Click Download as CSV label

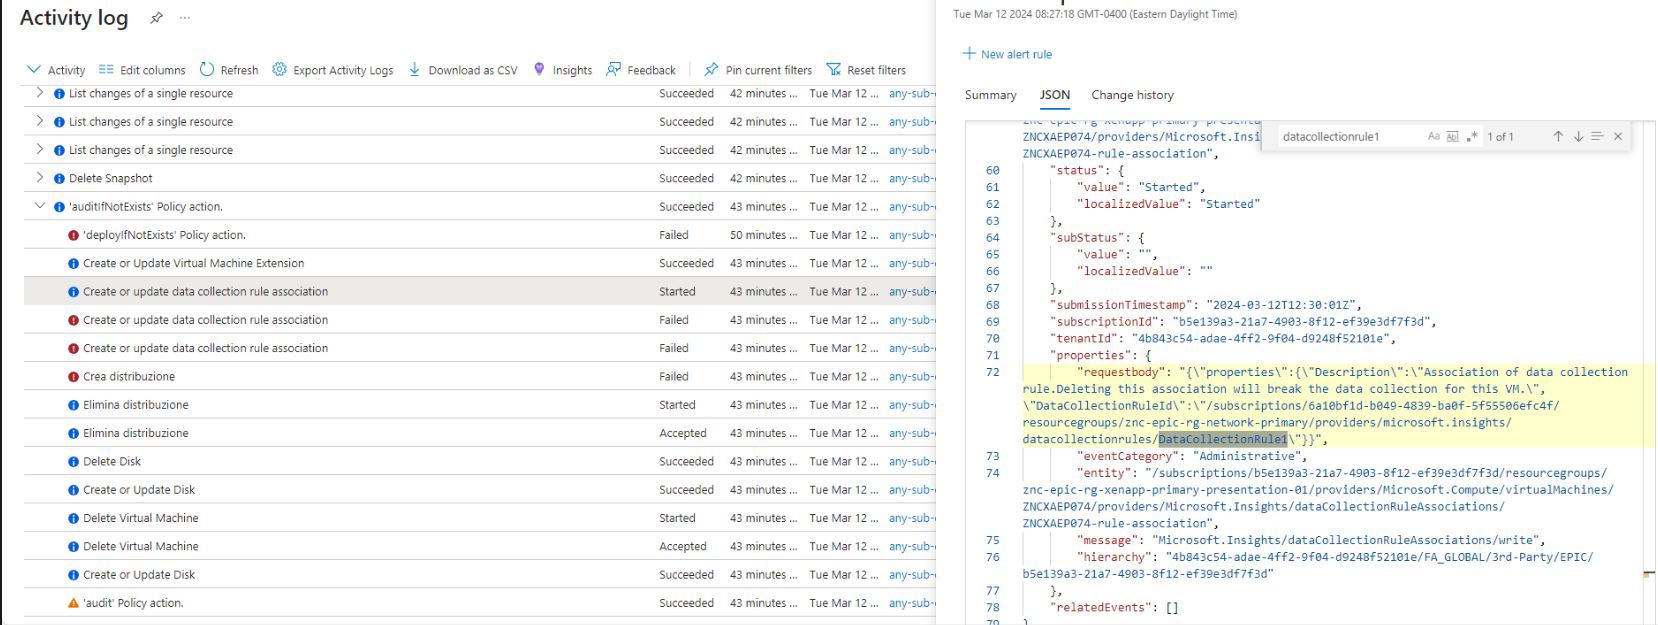point(473,70)
